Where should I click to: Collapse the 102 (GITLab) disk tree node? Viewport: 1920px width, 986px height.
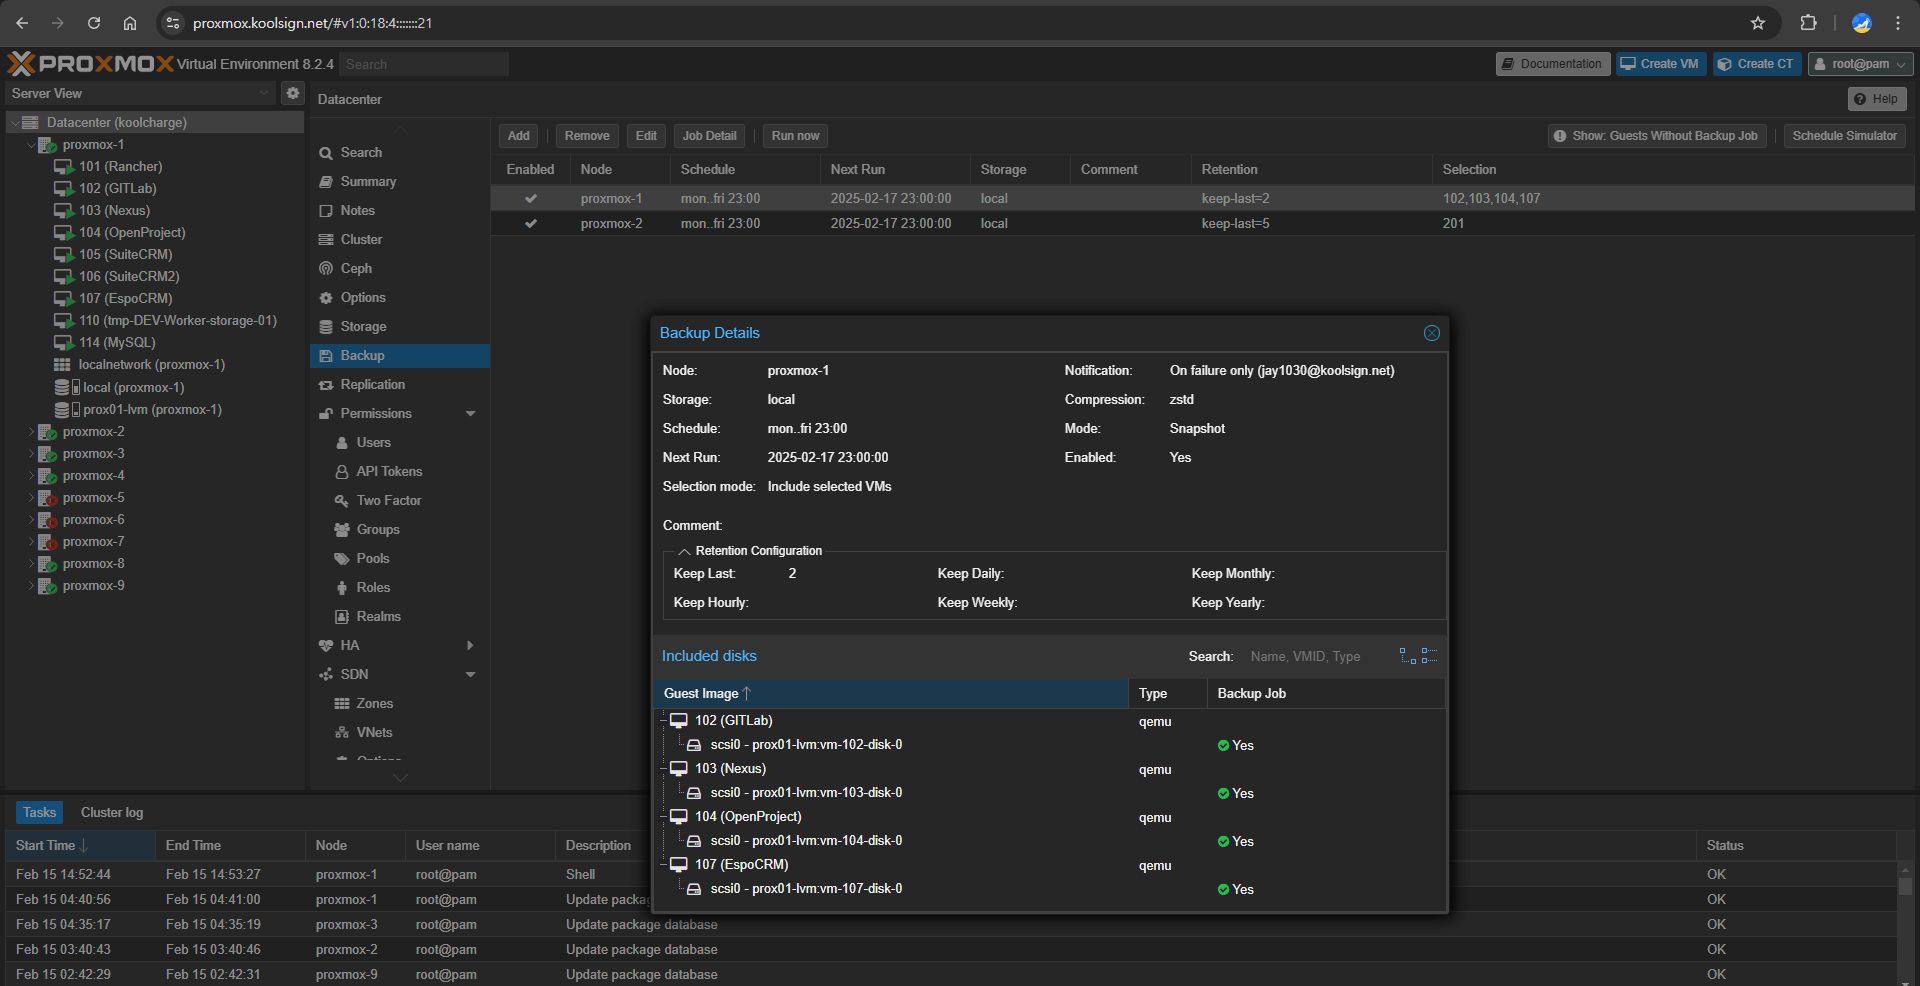tap(663, 720)
